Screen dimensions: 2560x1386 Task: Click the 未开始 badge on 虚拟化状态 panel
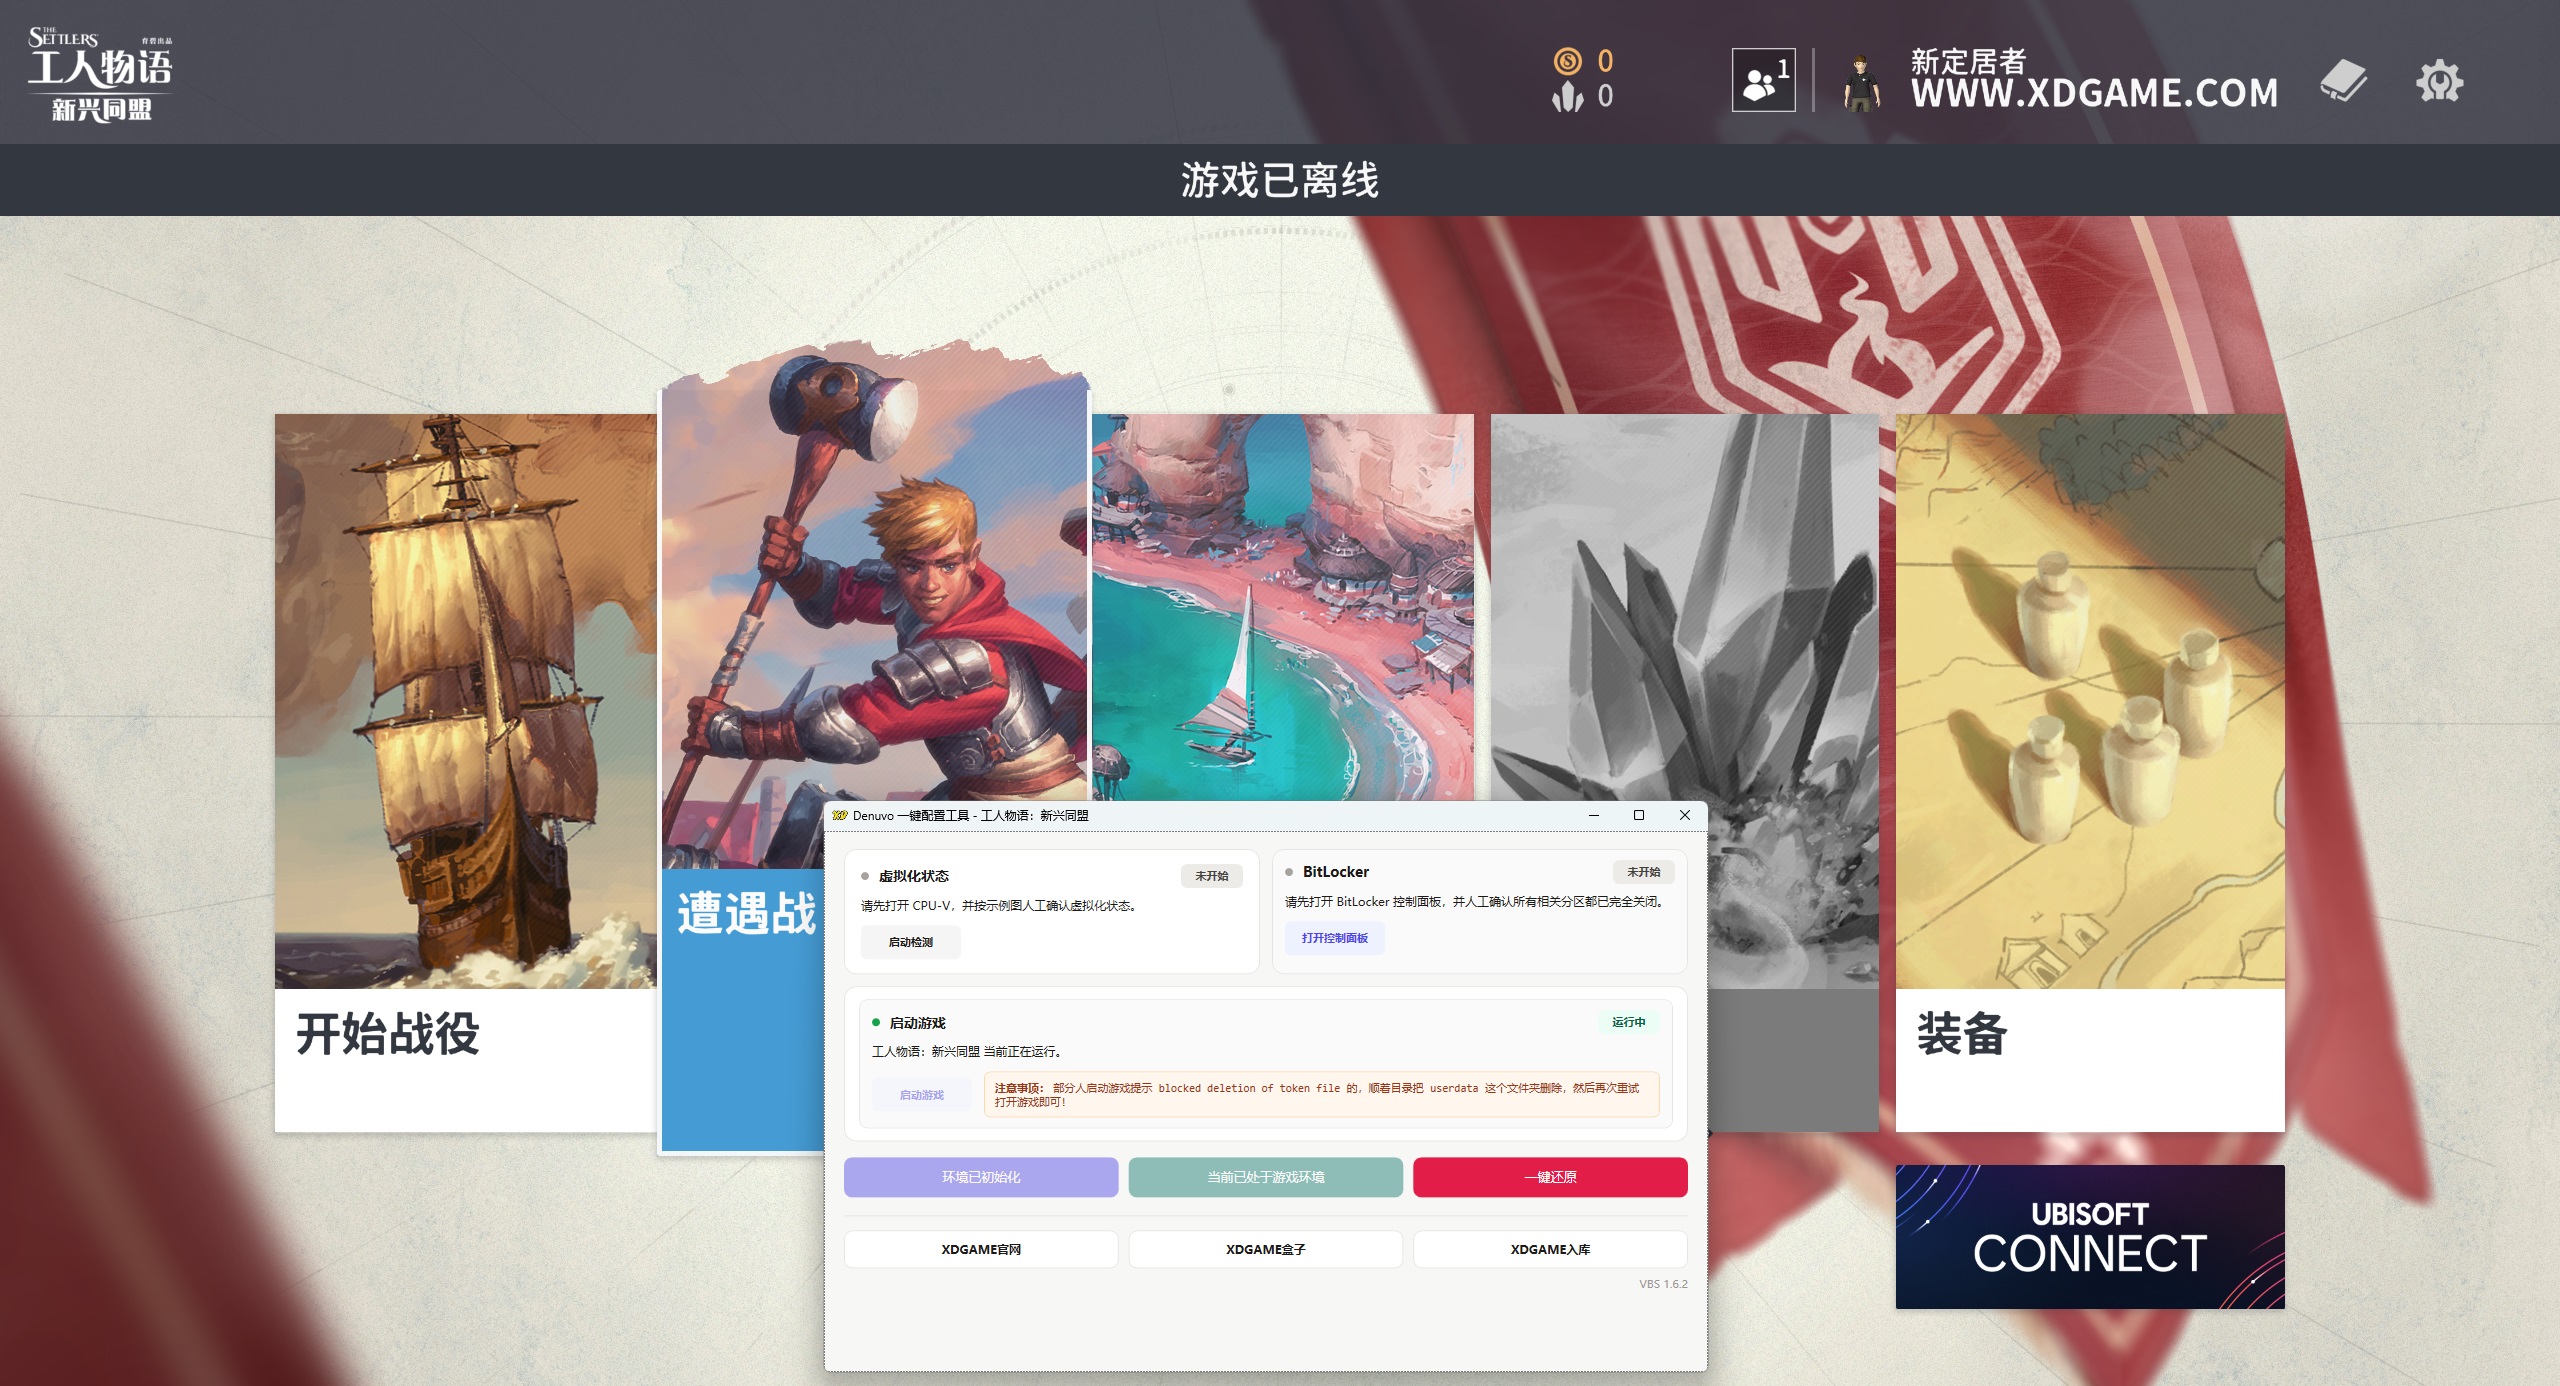point(1212,875)
